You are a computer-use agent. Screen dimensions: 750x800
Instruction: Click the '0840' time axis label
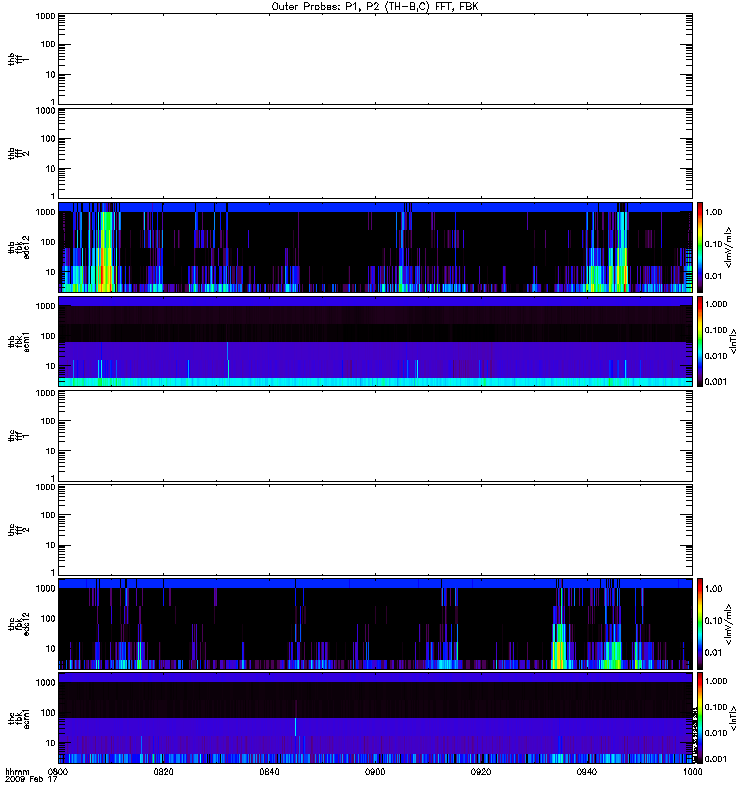[x=269, y=772]
